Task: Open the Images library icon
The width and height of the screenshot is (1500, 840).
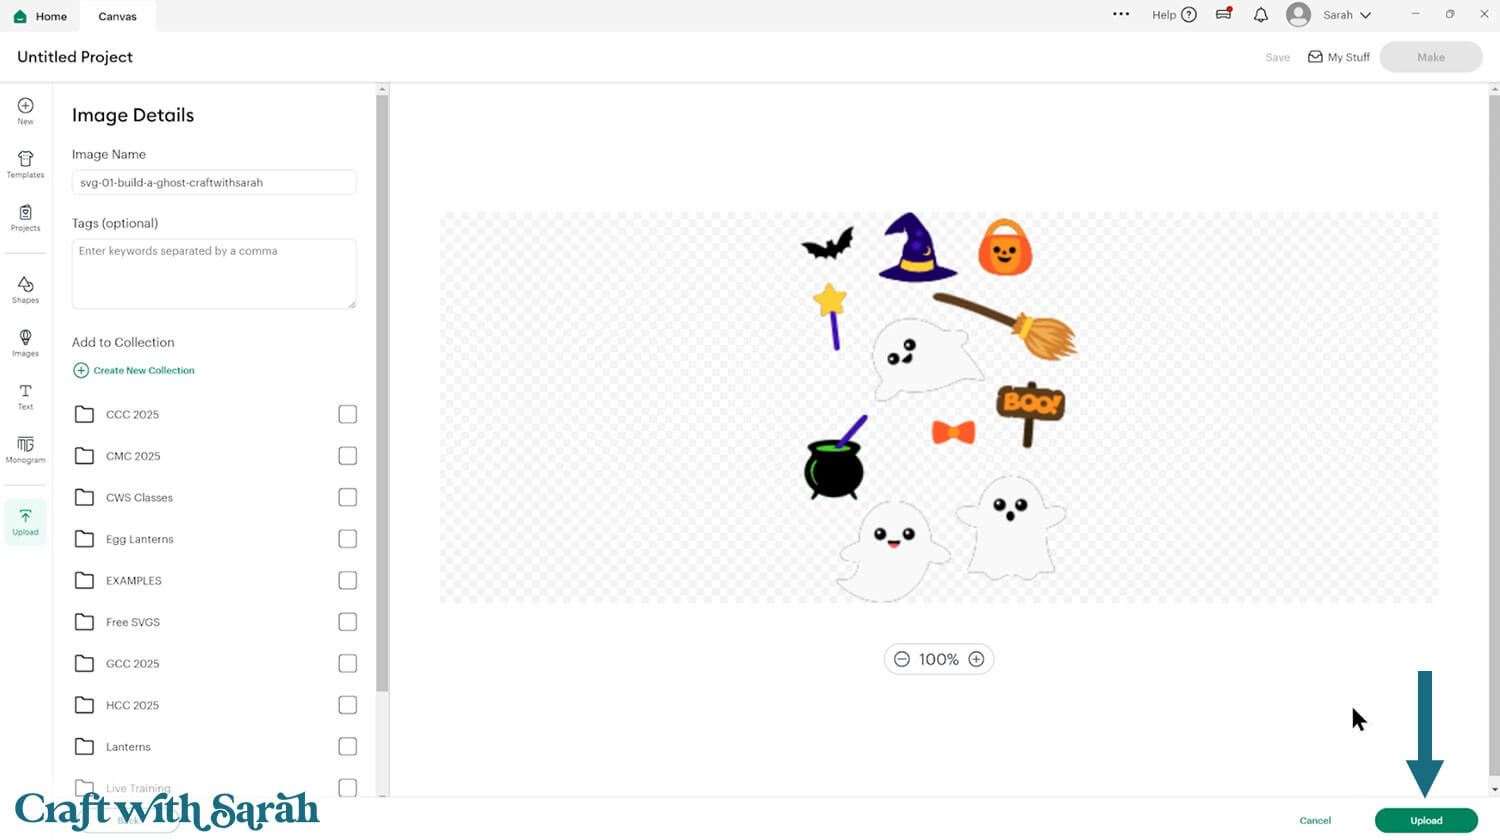Action: (x=25, y=343)
